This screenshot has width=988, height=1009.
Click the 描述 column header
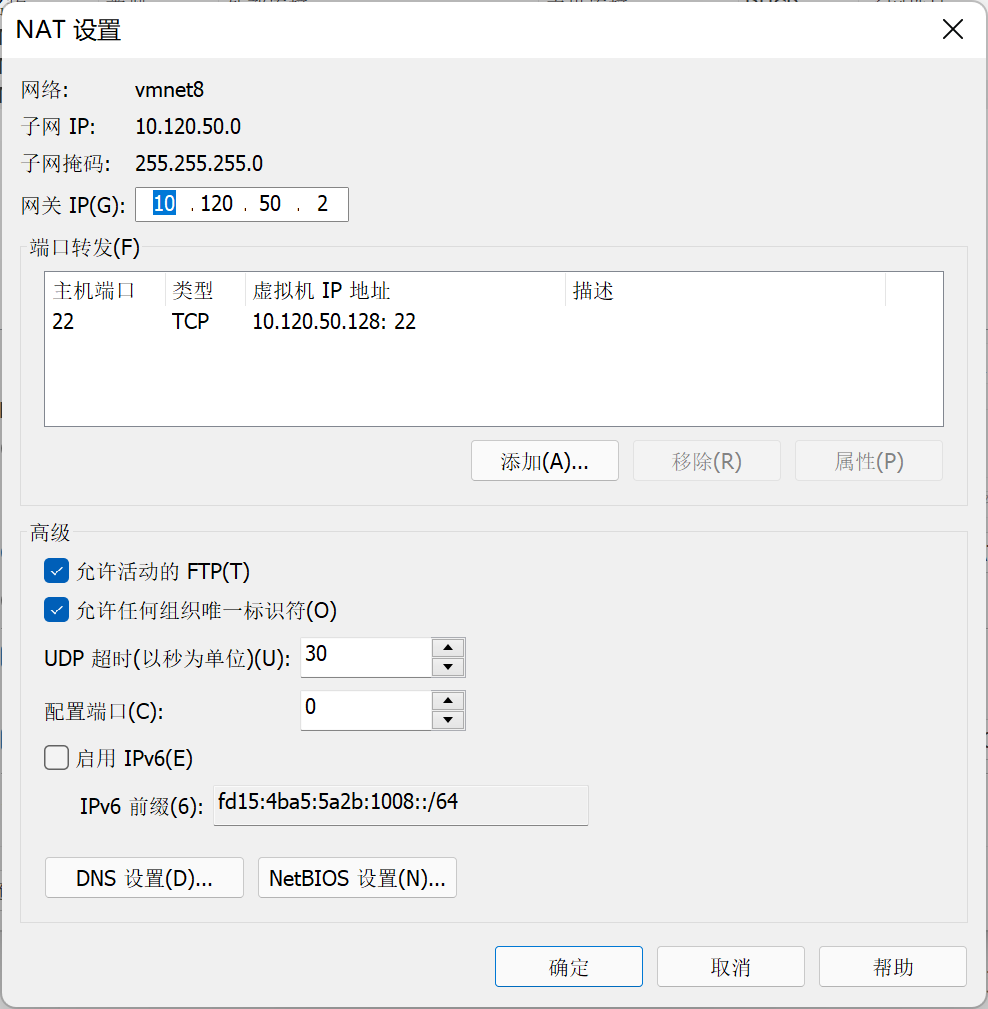click(725, 290)
